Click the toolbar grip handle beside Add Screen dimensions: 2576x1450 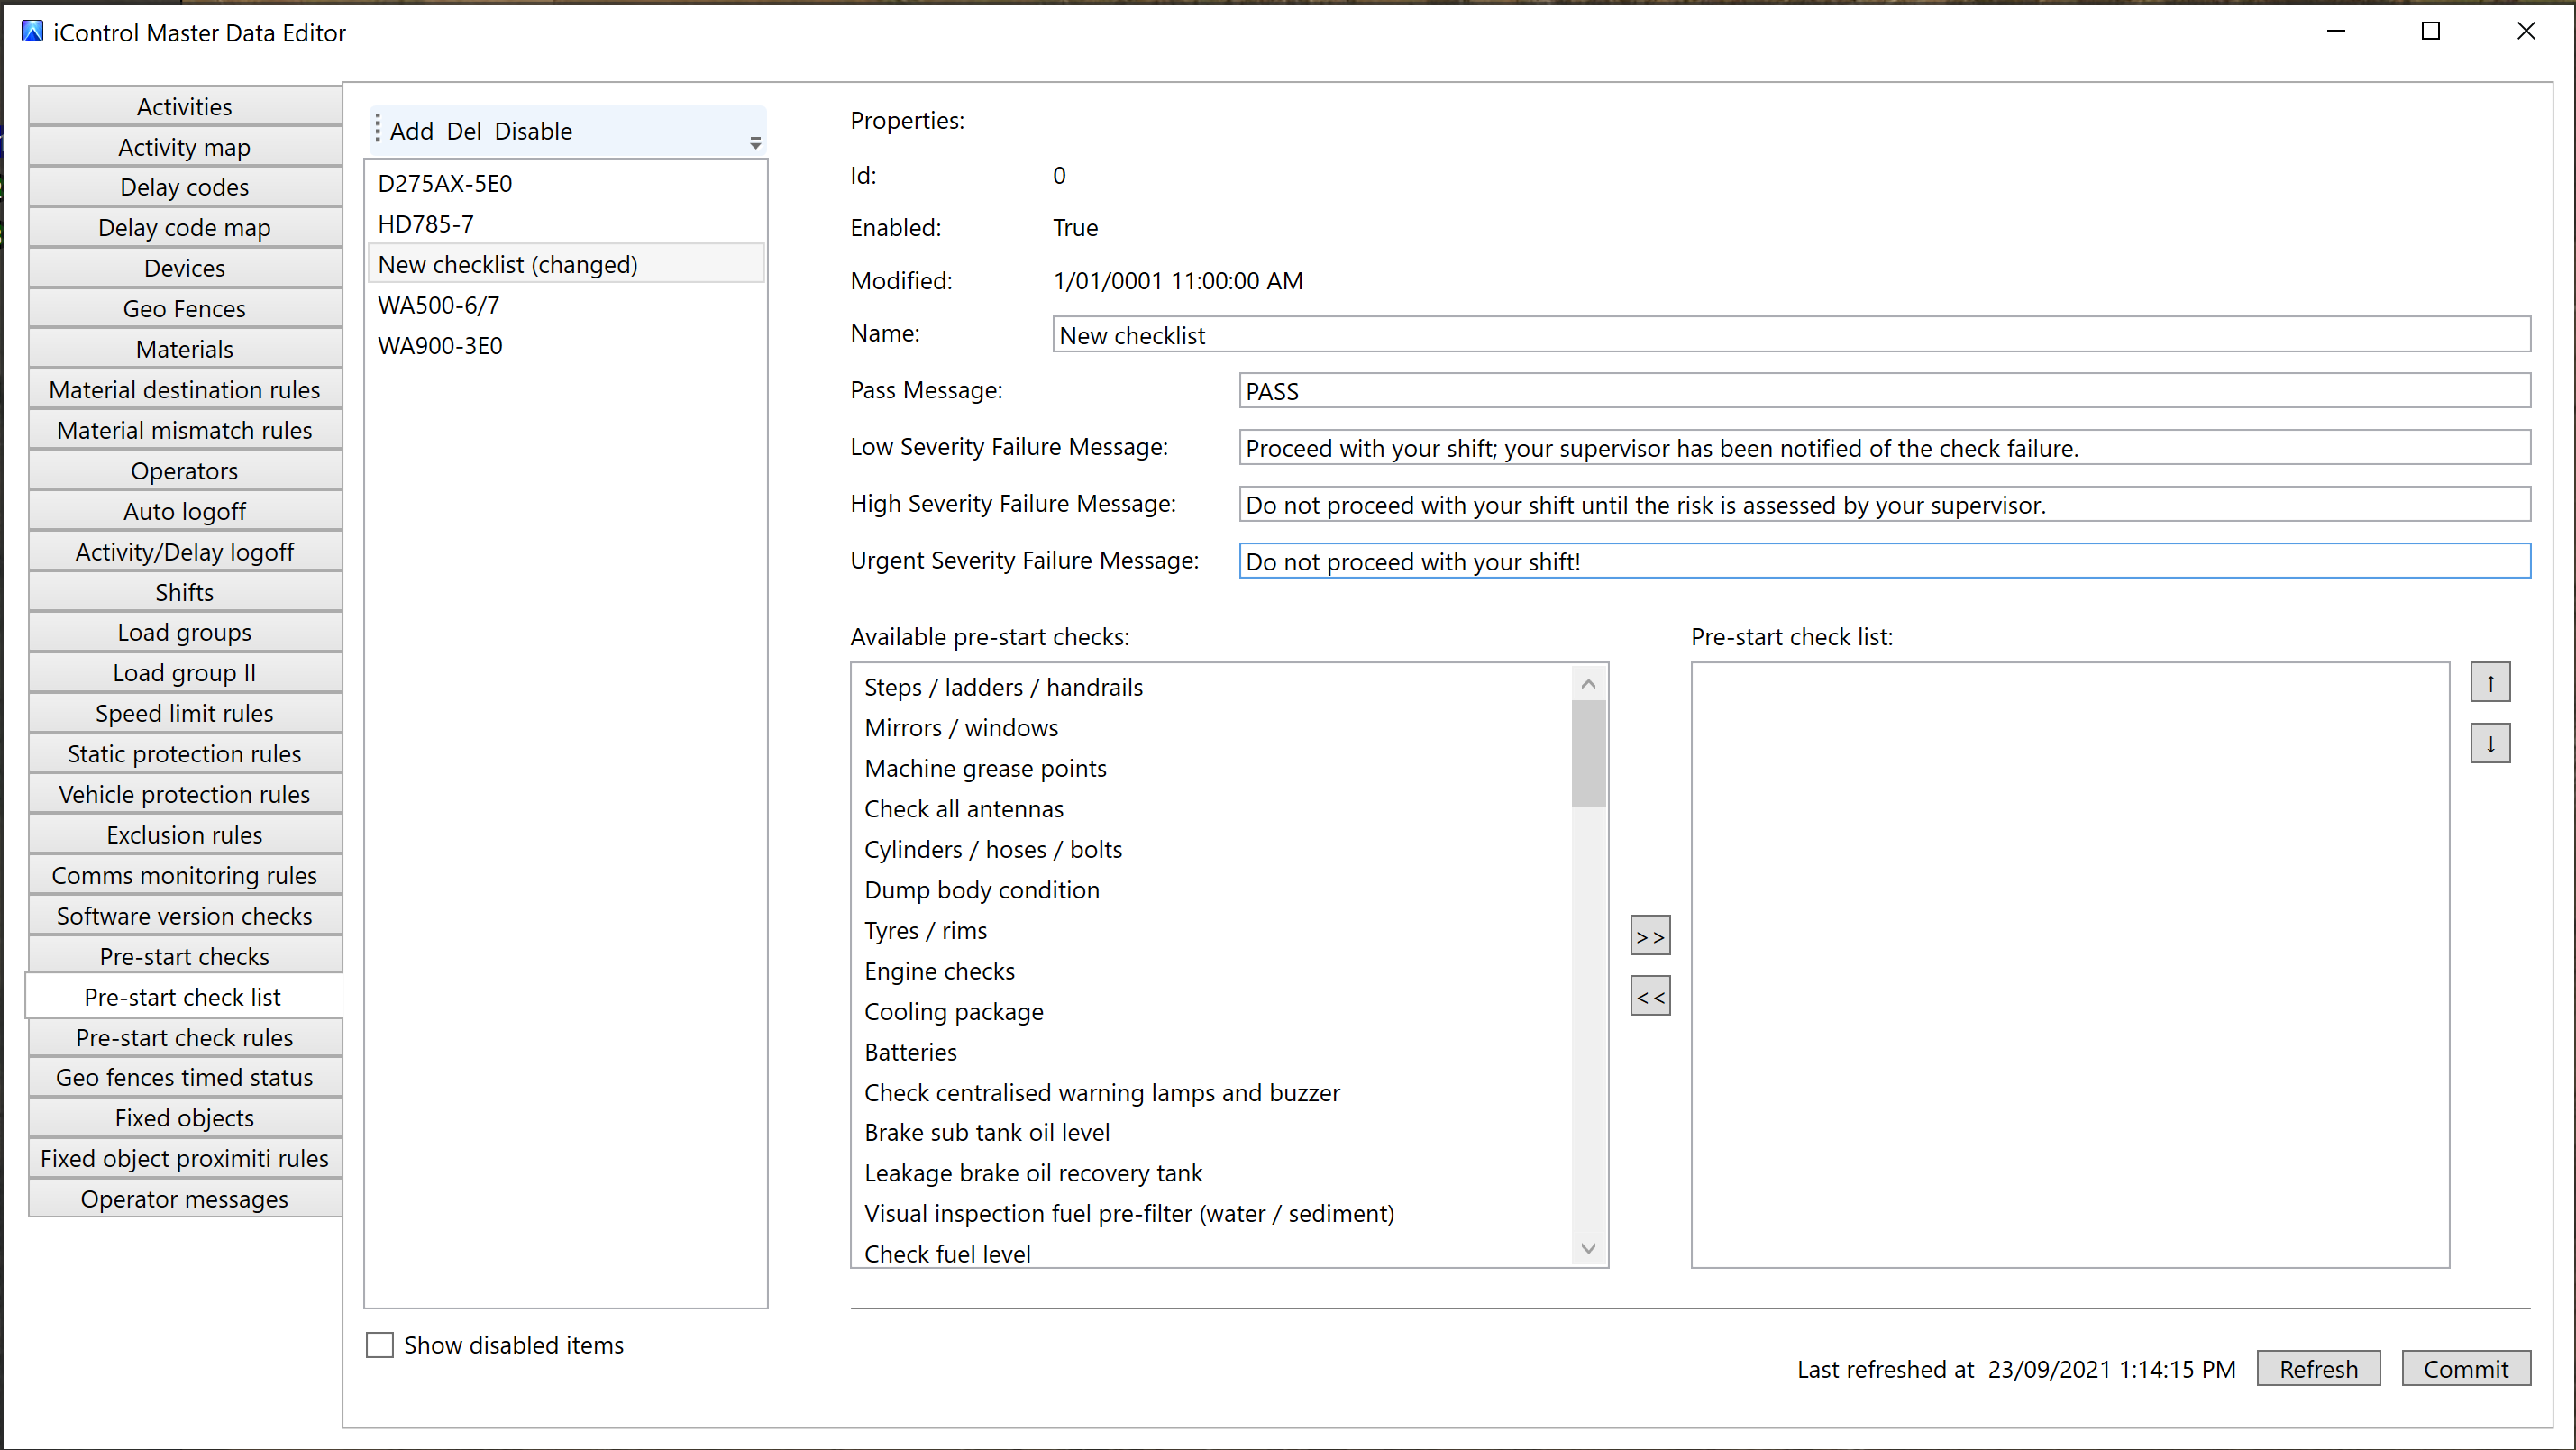coord(377,129)
